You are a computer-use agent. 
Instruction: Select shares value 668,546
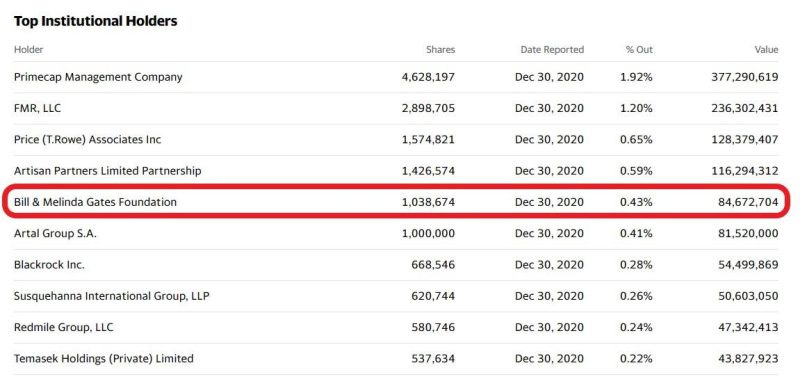(x=433, y=265)
